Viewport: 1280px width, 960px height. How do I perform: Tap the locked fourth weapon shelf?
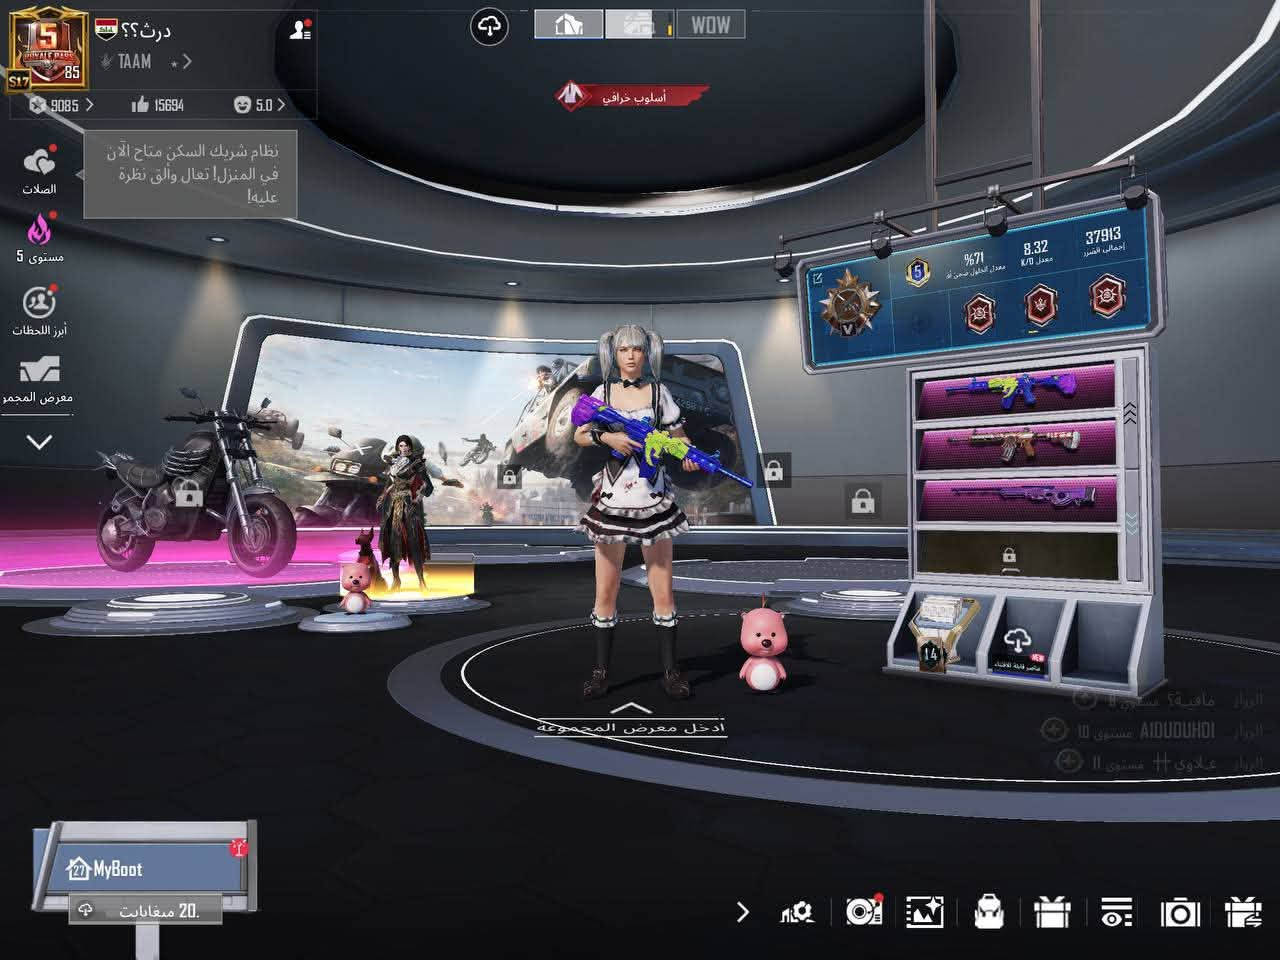(1018, 555)
